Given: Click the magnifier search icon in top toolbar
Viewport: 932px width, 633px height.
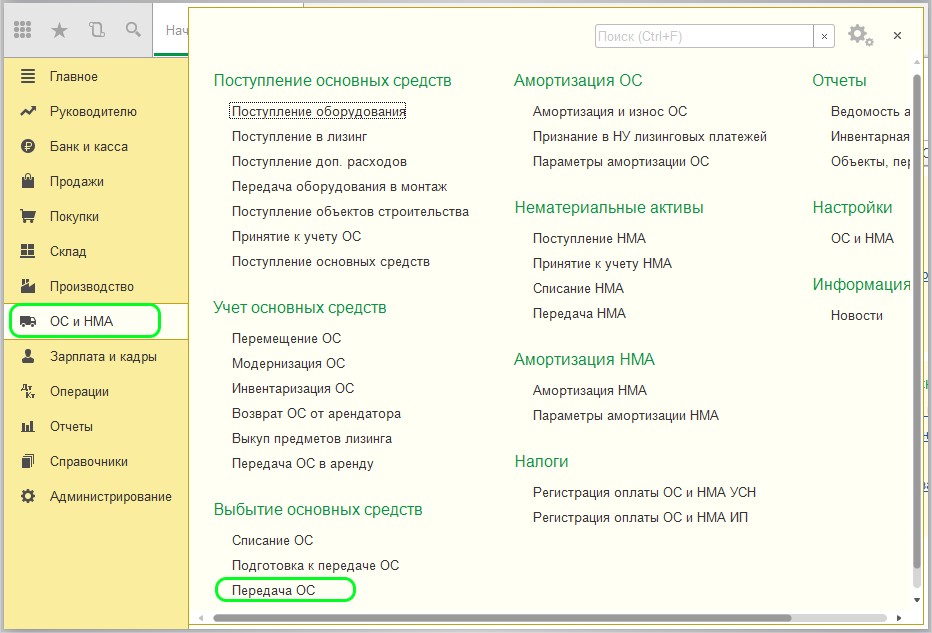Looking at the screenshot, I should pos(133,30).
